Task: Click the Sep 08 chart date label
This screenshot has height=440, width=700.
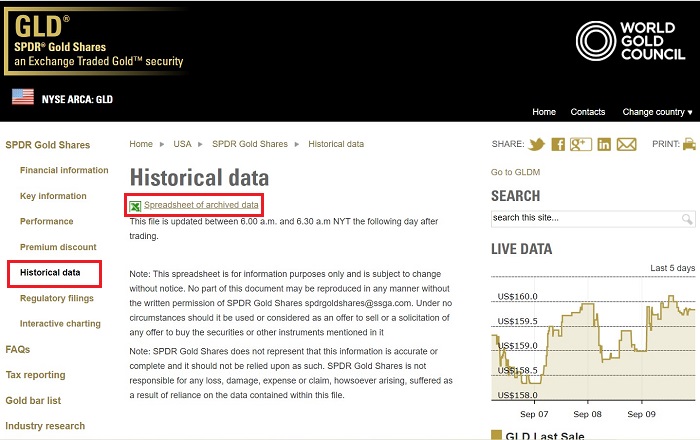Action: click(x=587, y=414)
